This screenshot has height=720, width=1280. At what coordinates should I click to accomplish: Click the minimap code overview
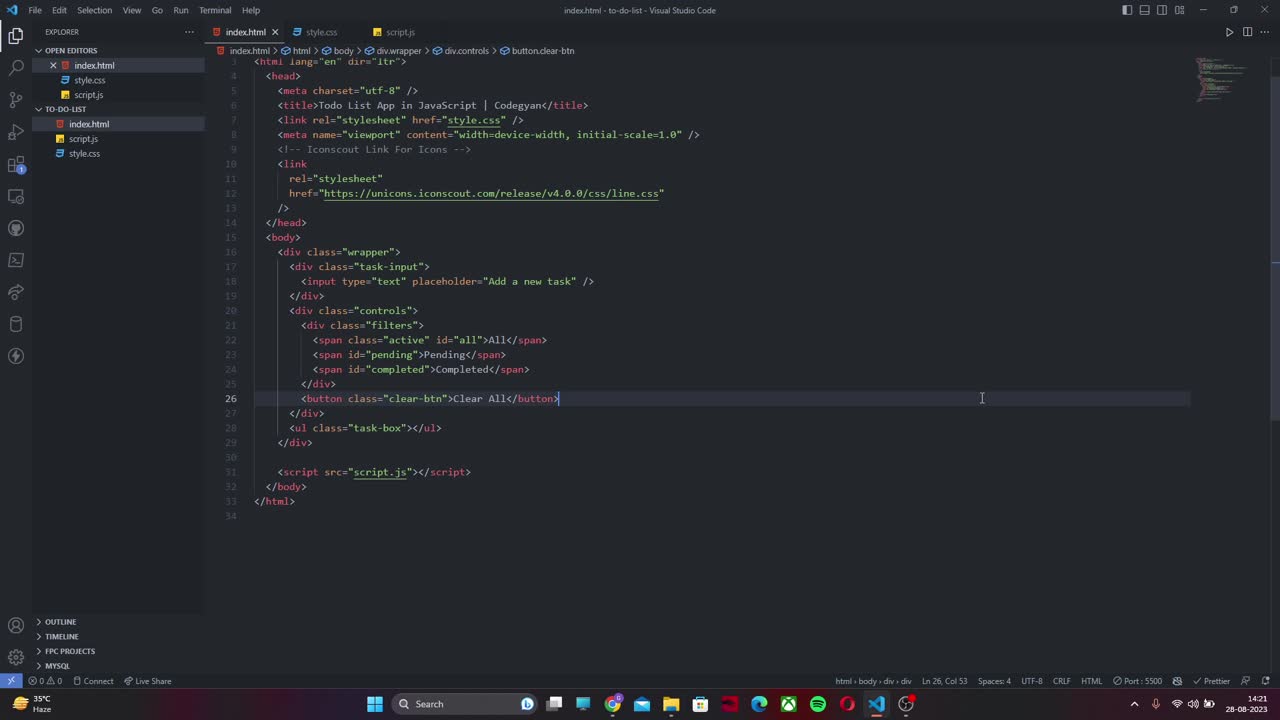click(x=1222, y=80)
